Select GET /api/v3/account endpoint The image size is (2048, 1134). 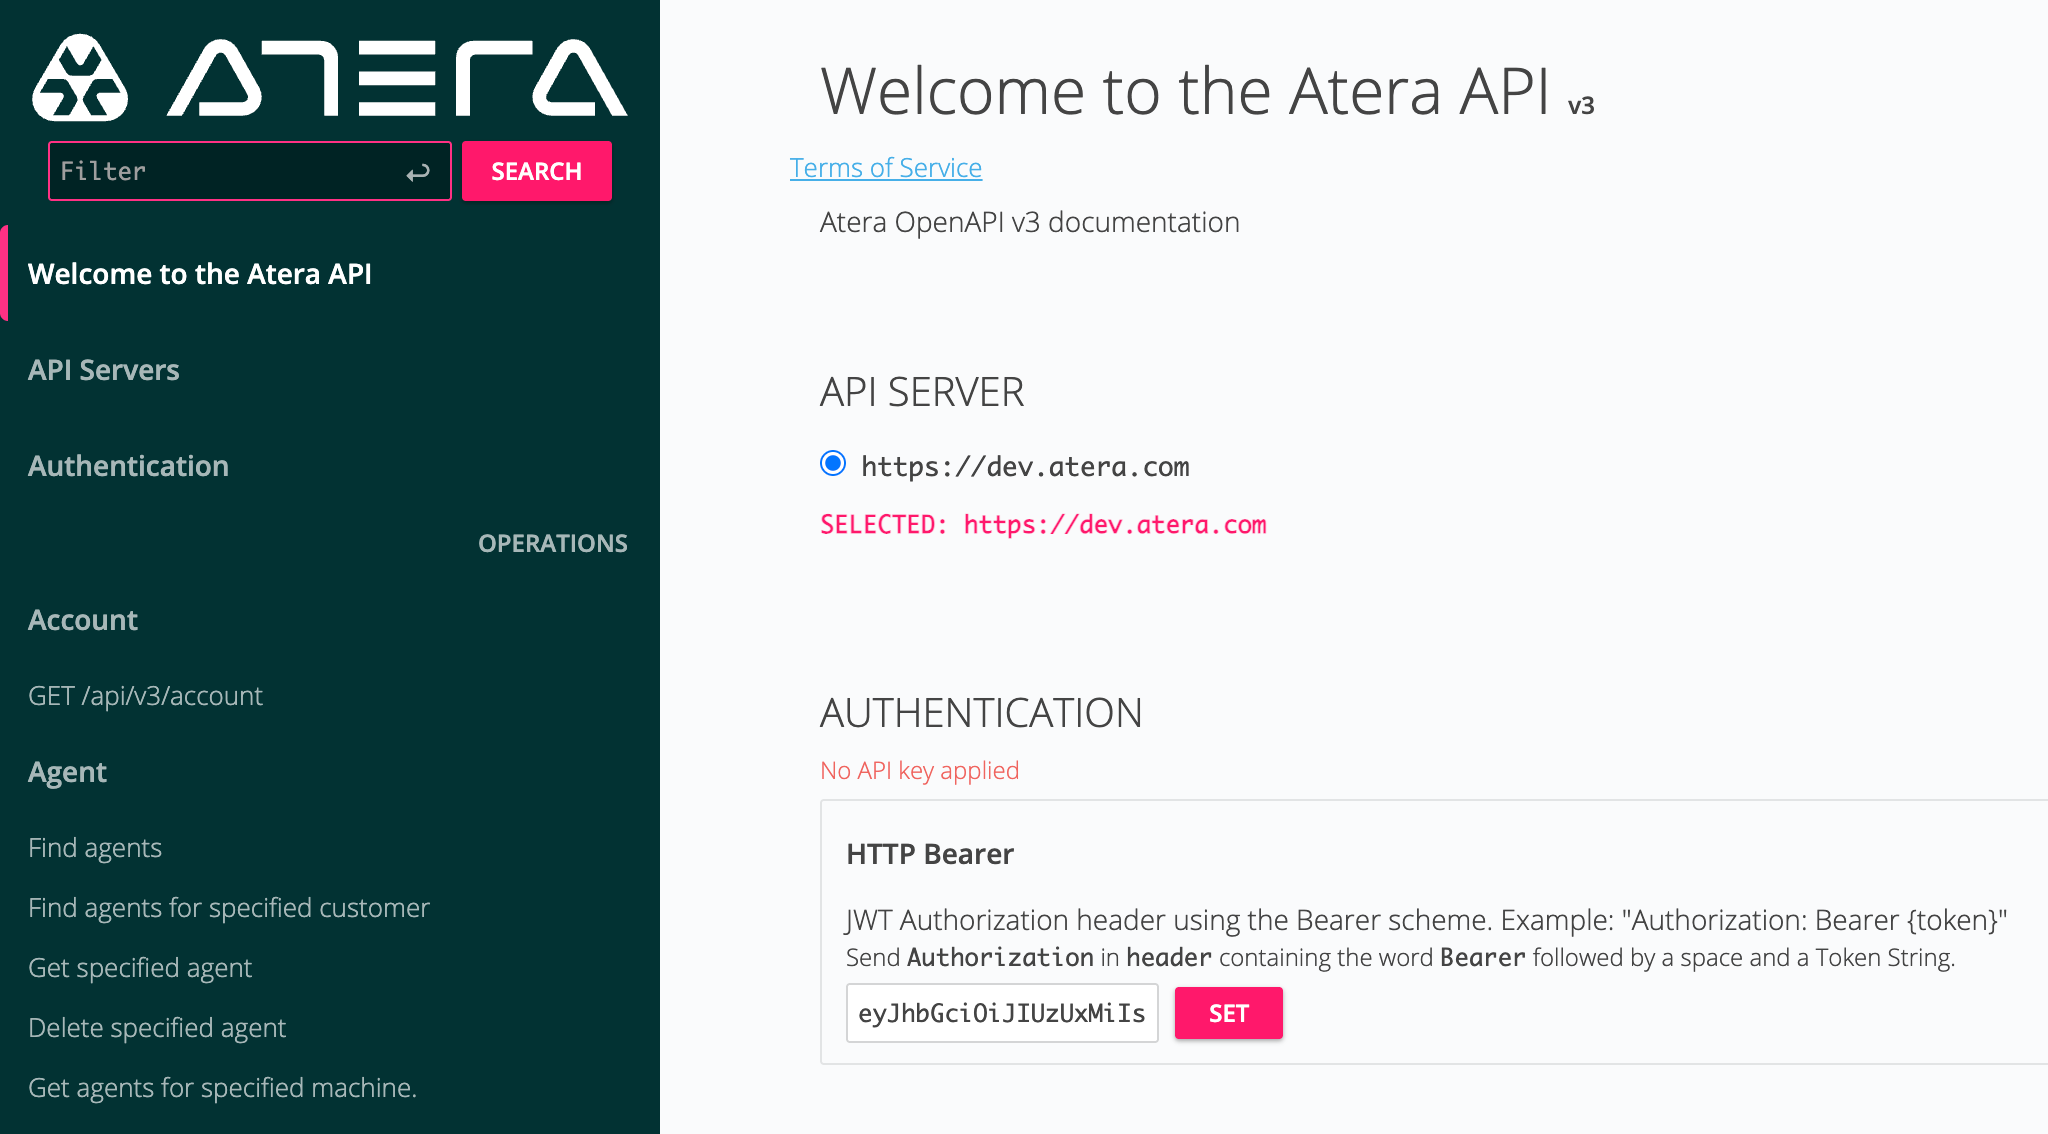(145, 696)
